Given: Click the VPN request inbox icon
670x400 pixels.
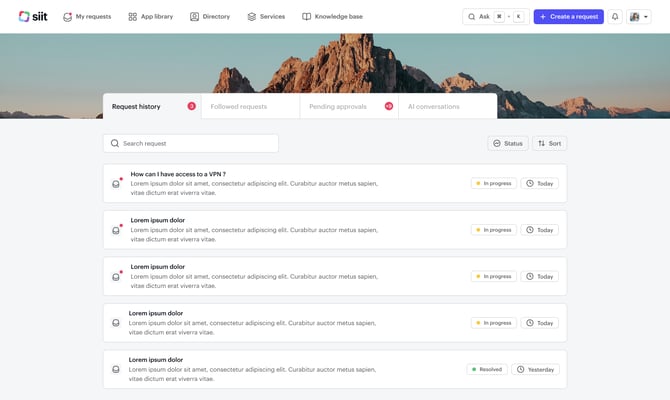Looking at the screenshot, I should [116, 184].
